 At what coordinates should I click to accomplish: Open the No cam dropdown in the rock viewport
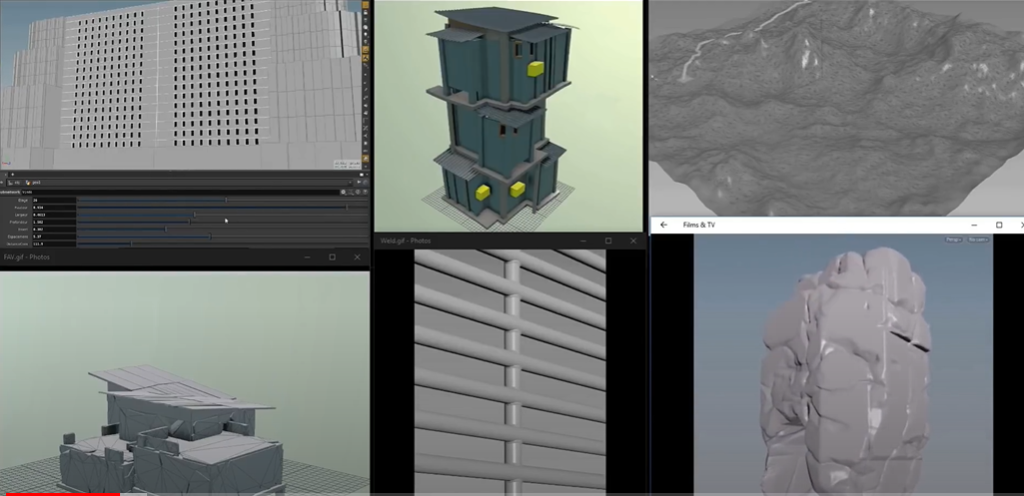[x=979, y=239]
